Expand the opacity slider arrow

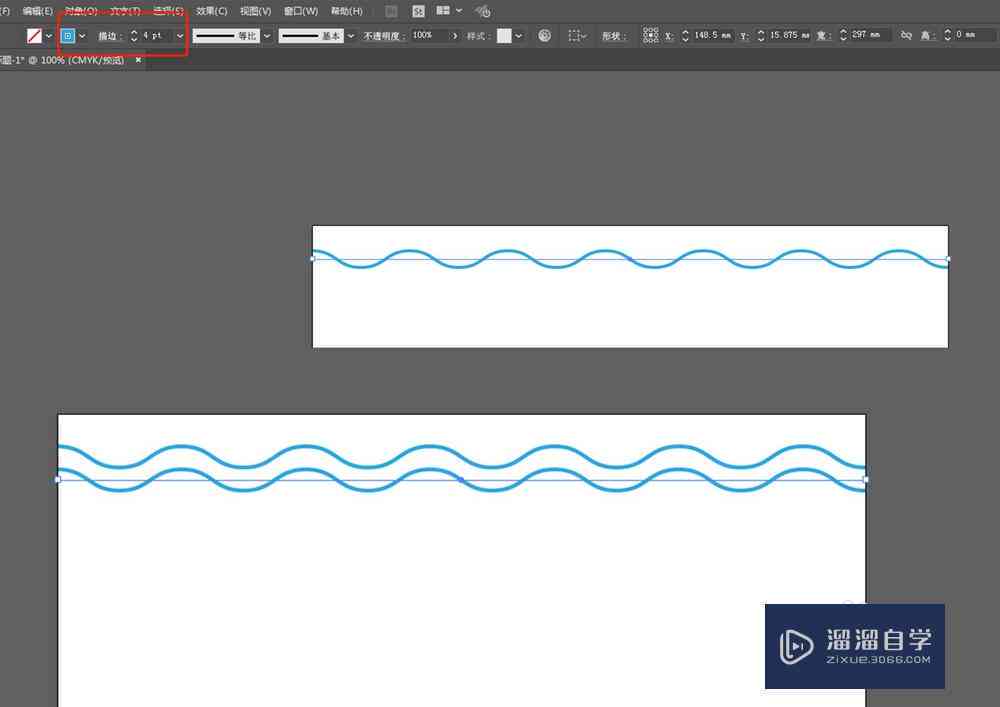tap(455, 36)
